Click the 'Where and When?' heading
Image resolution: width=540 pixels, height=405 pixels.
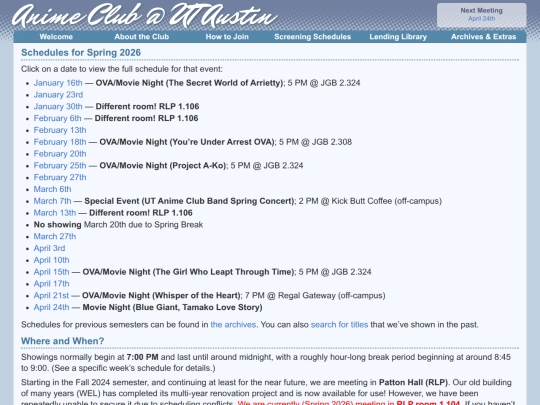pyautogui.click(x=63, y=341)
